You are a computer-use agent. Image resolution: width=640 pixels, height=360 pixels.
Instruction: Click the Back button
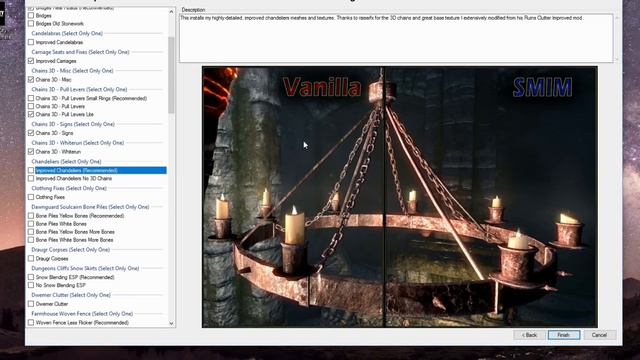point(529,335)
